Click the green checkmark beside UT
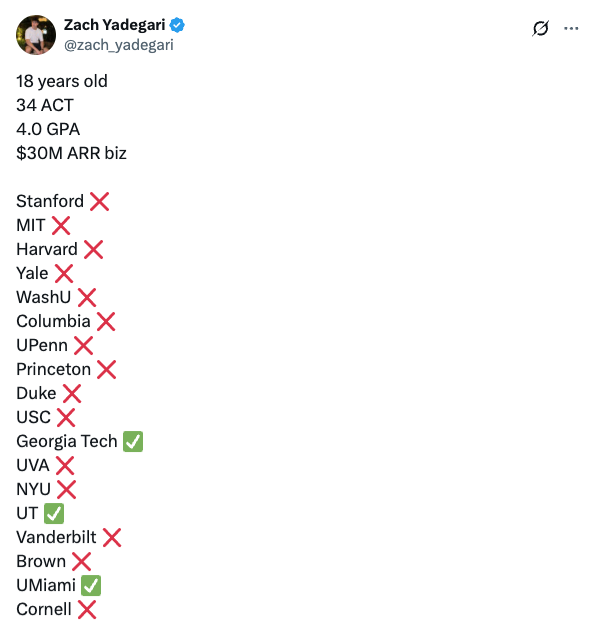596x629 pixels. [54, 513]
